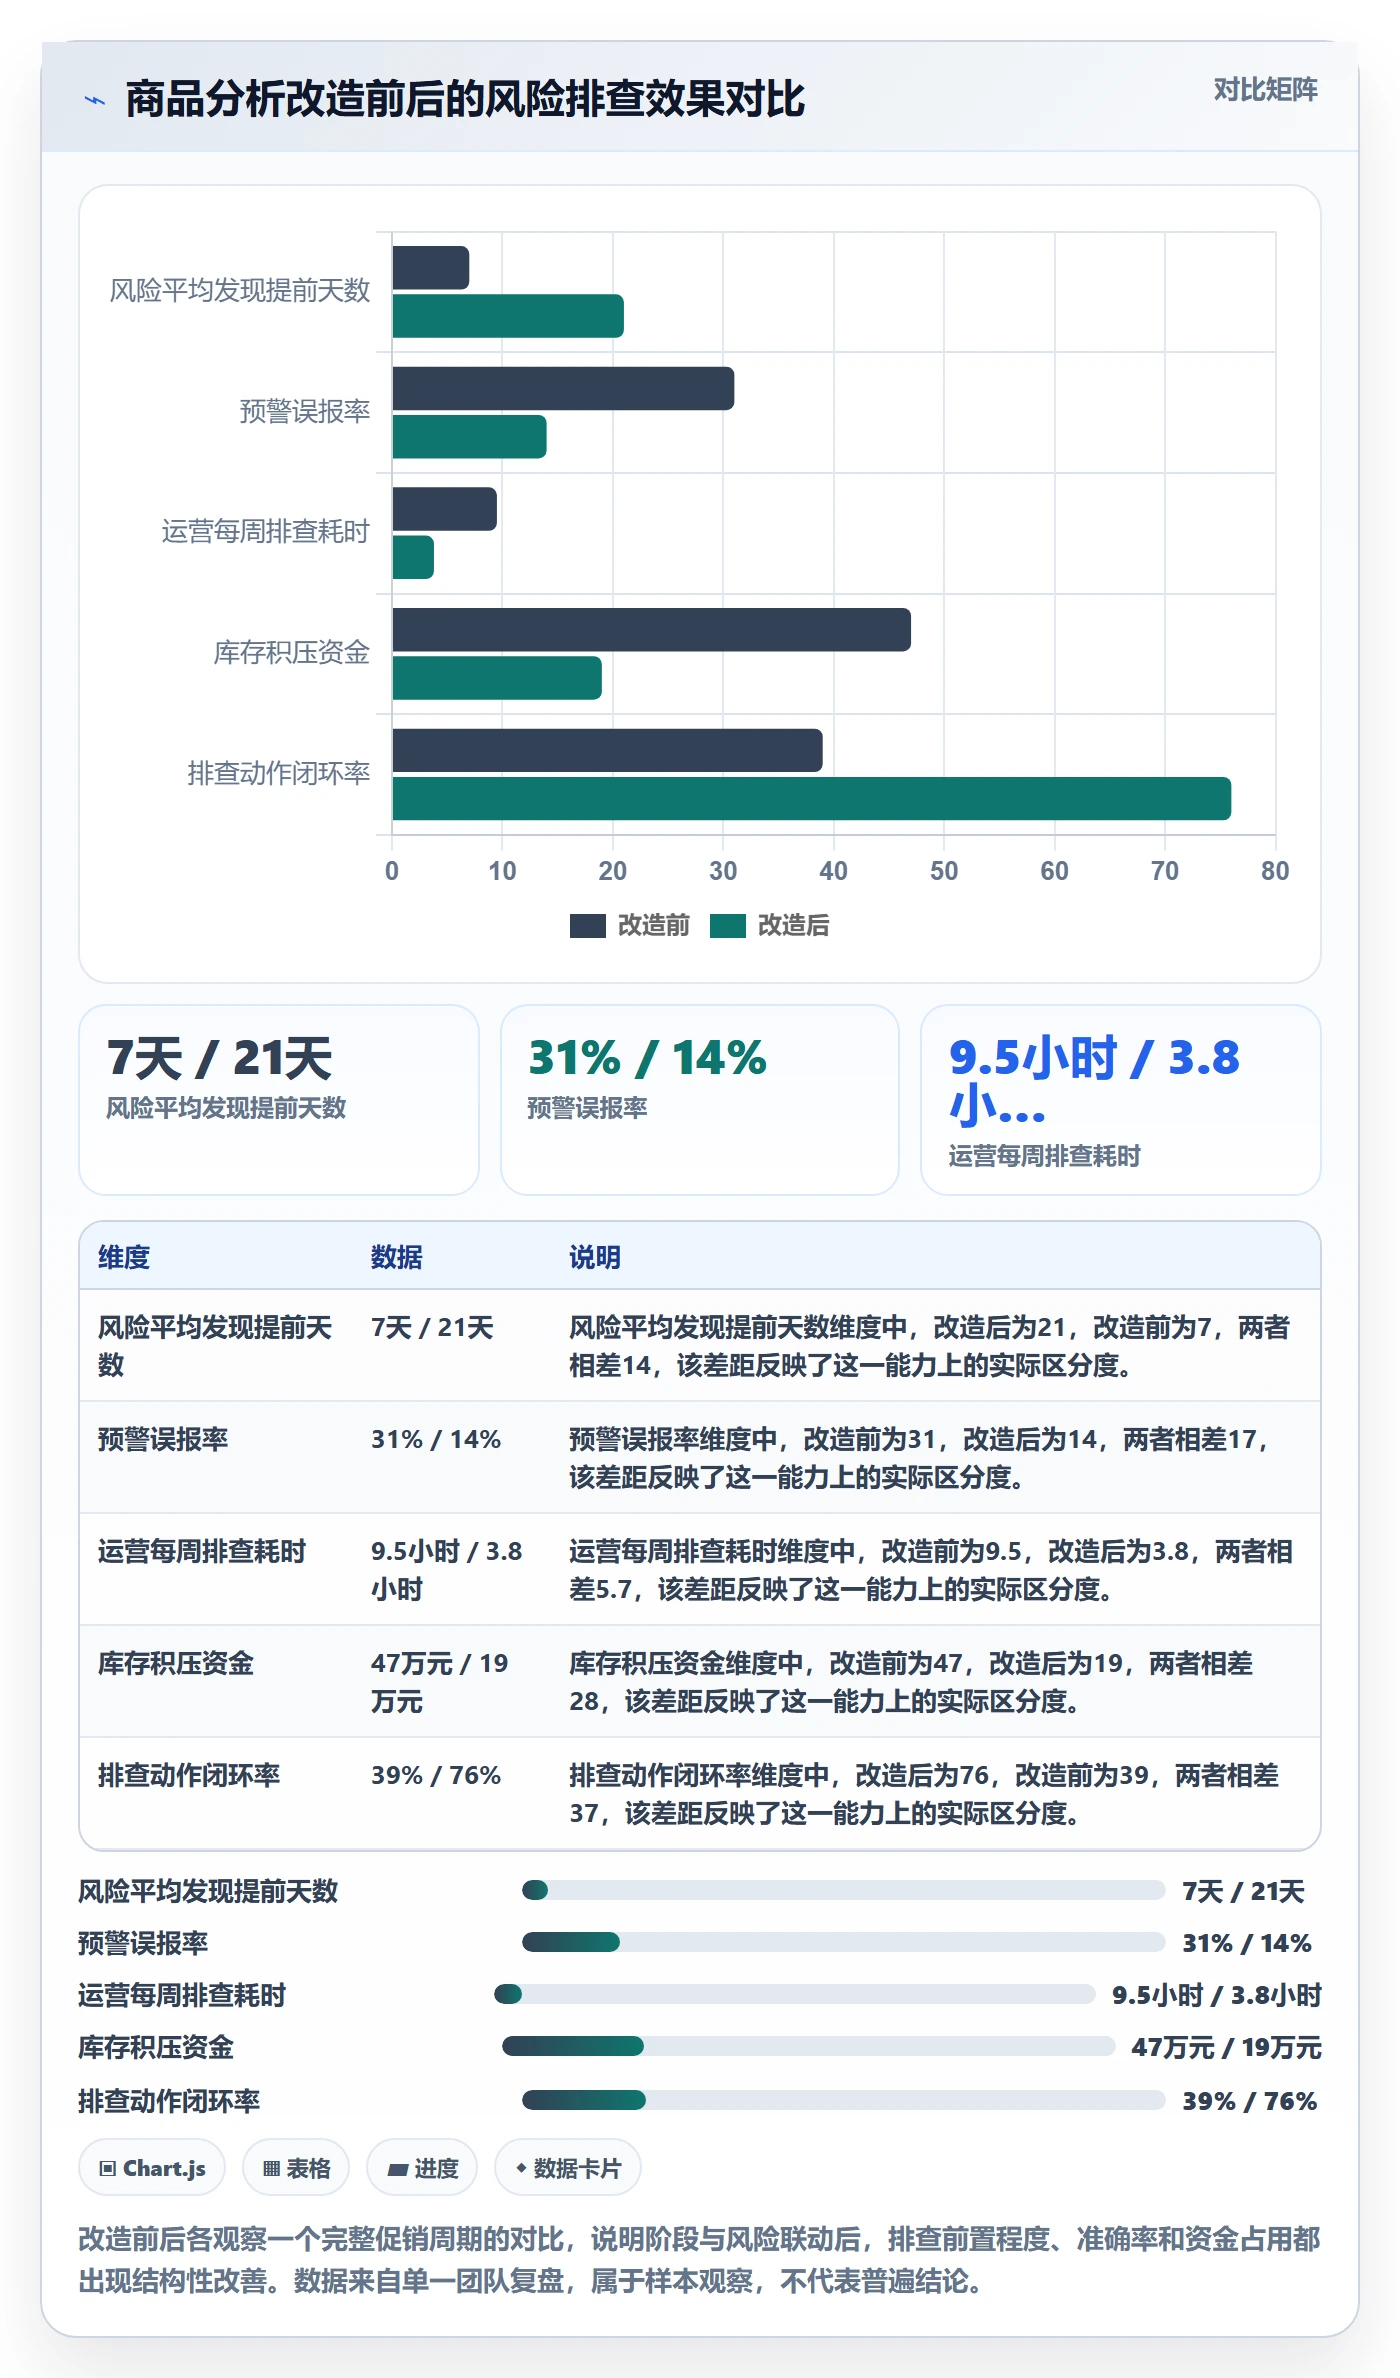
Task: Click progress bar for 排查动作闭环率
Action: pos(844,2100)
